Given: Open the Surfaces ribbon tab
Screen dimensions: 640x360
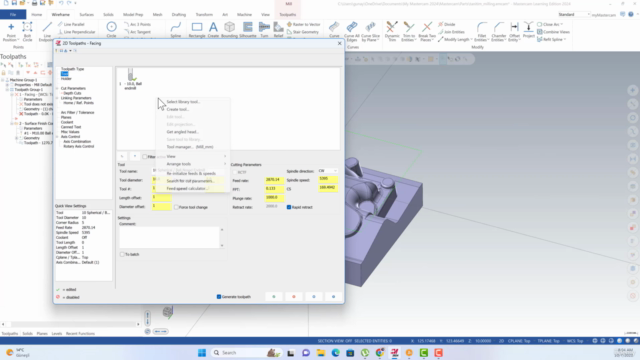Looking at the screenshot, I should coord(86,15).
